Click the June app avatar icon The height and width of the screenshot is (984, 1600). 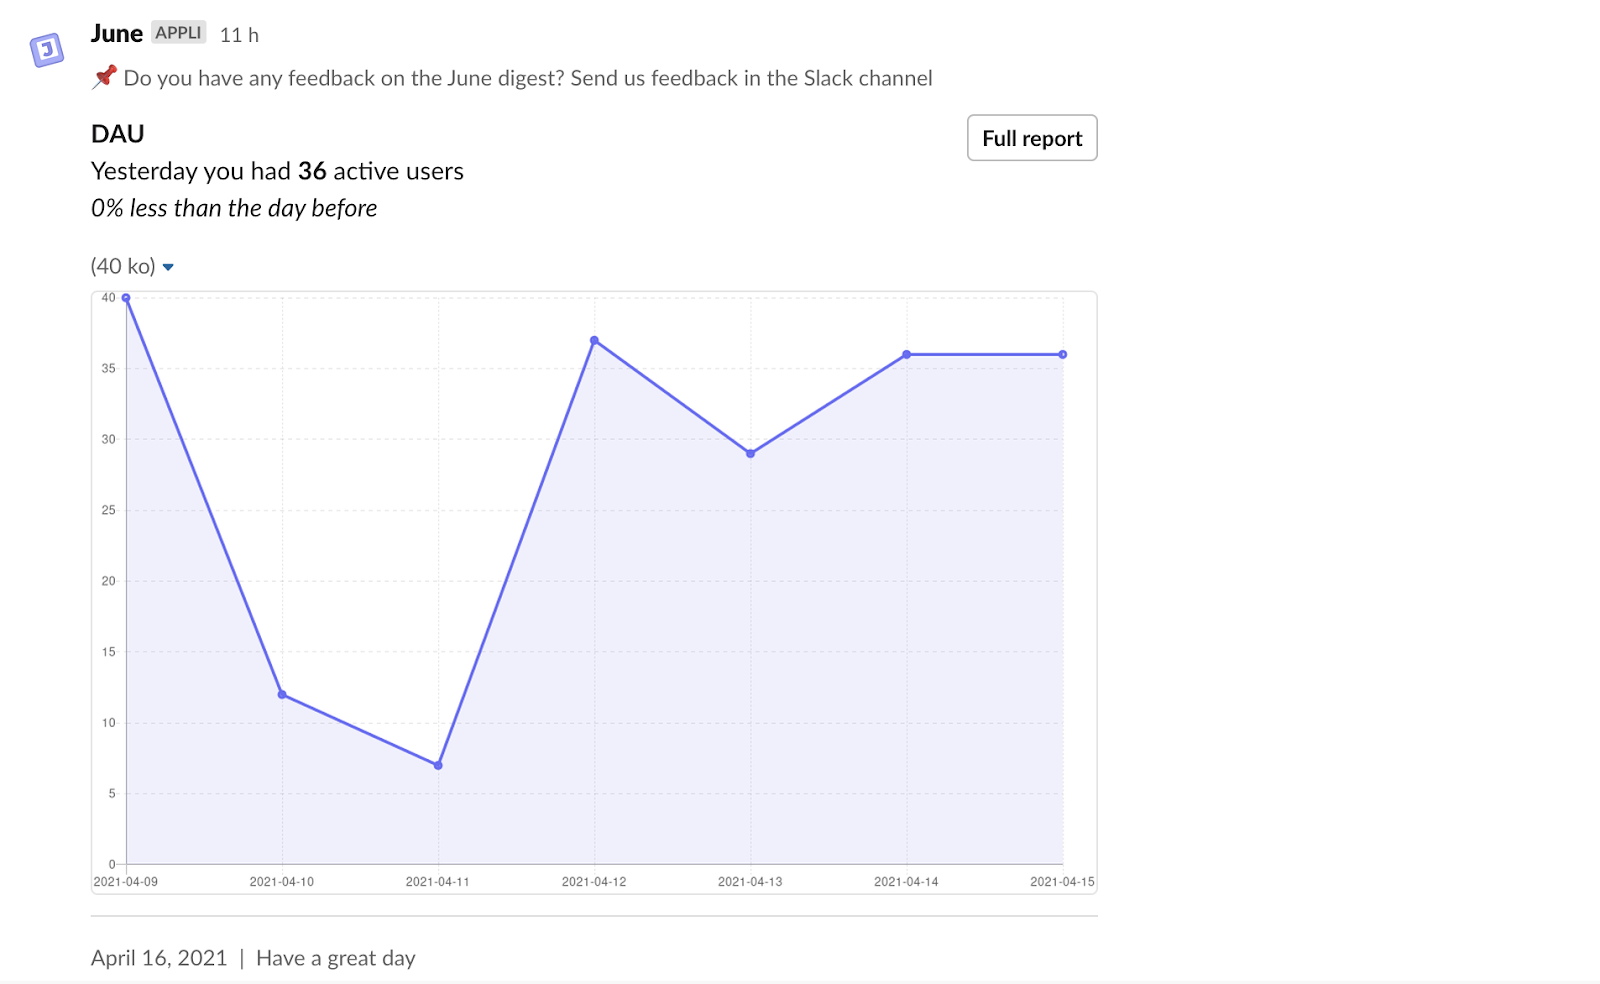click(x=47, y=49)
